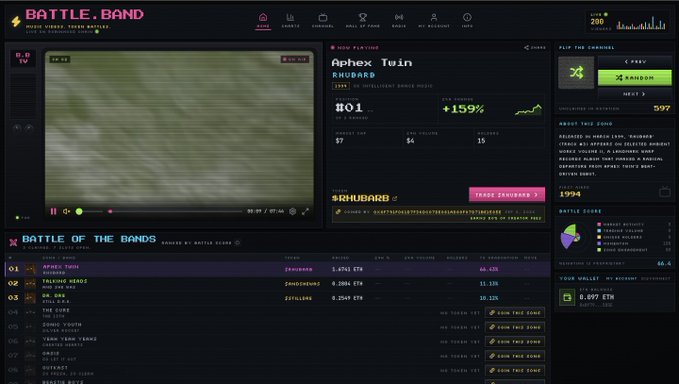The image size is (679, 384).
Task: Click the 1.6741 ETH raised value
Action: 347,269
